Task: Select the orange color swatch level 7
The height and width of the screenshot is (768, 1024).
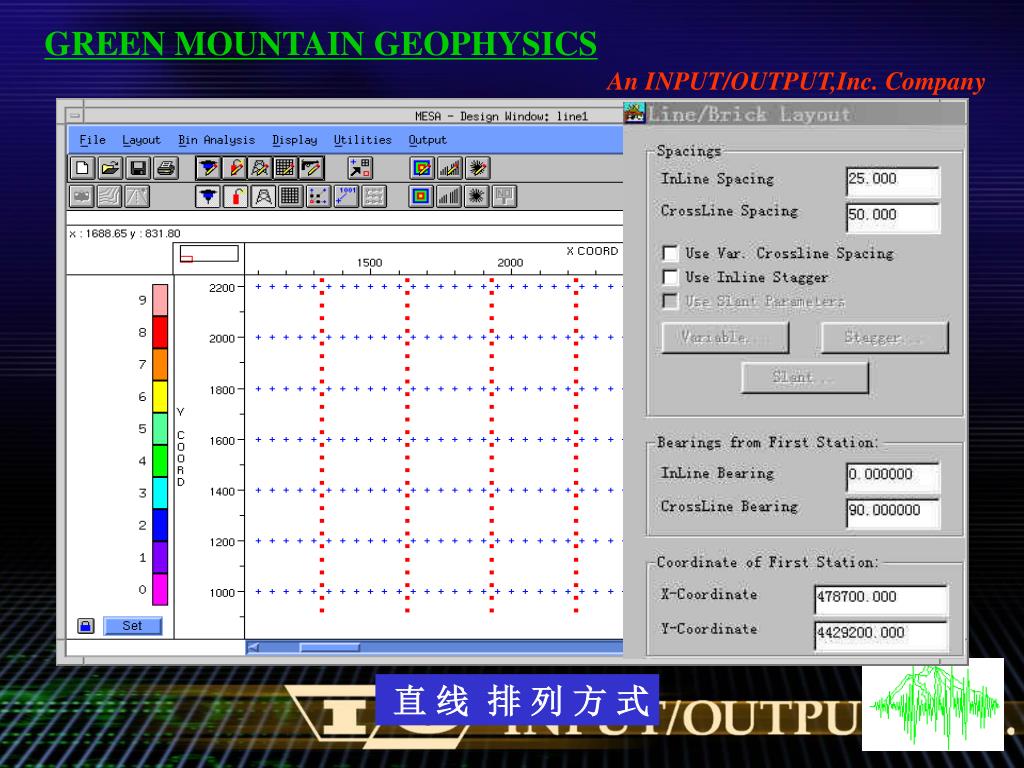Action: click(x=160, y=365)
